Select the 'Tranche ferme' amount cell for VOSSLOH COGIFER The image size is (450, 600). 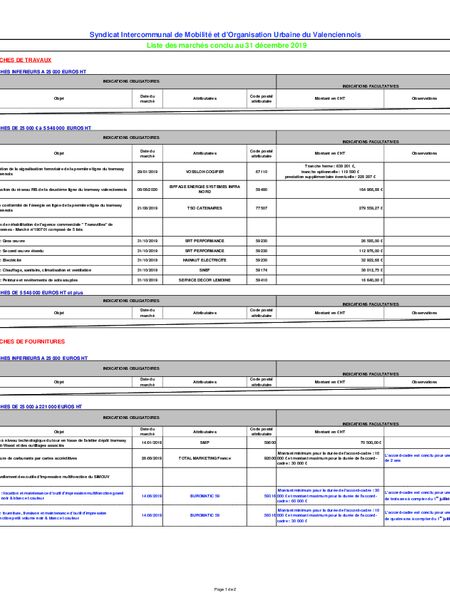point(330,171)
